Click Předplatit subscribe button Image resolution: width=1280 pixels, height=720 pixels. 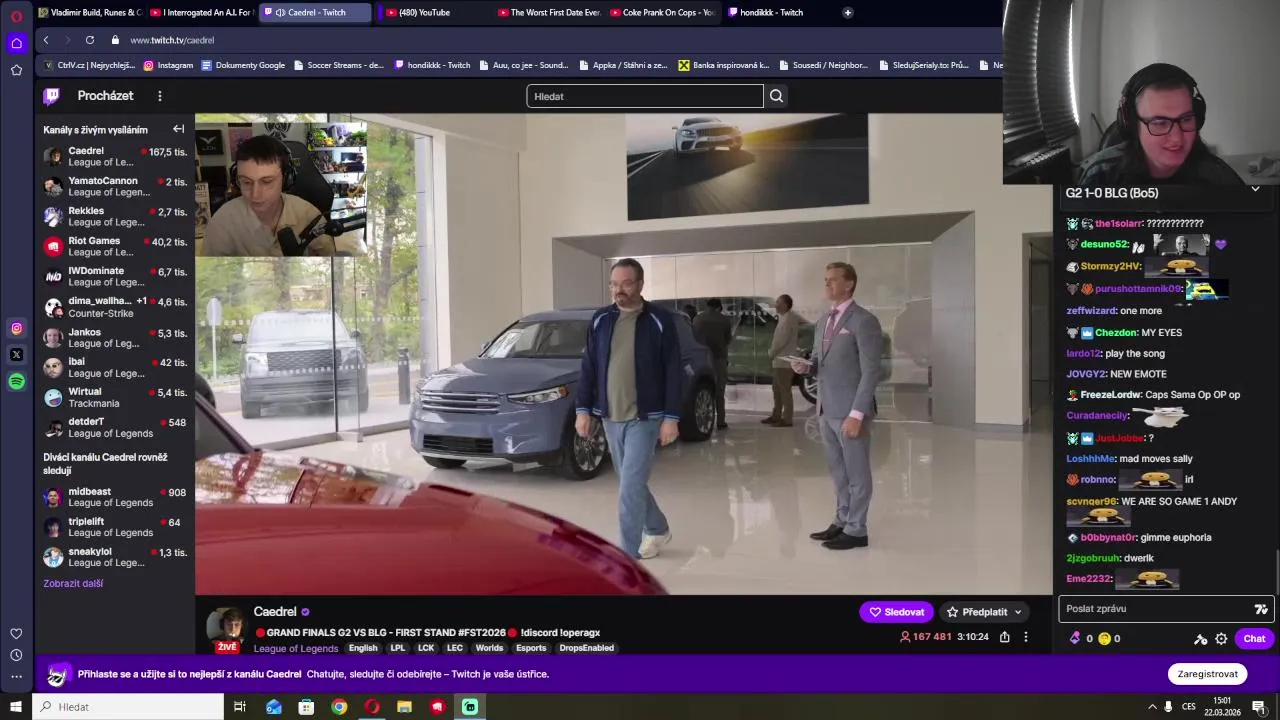pos(977,612)
